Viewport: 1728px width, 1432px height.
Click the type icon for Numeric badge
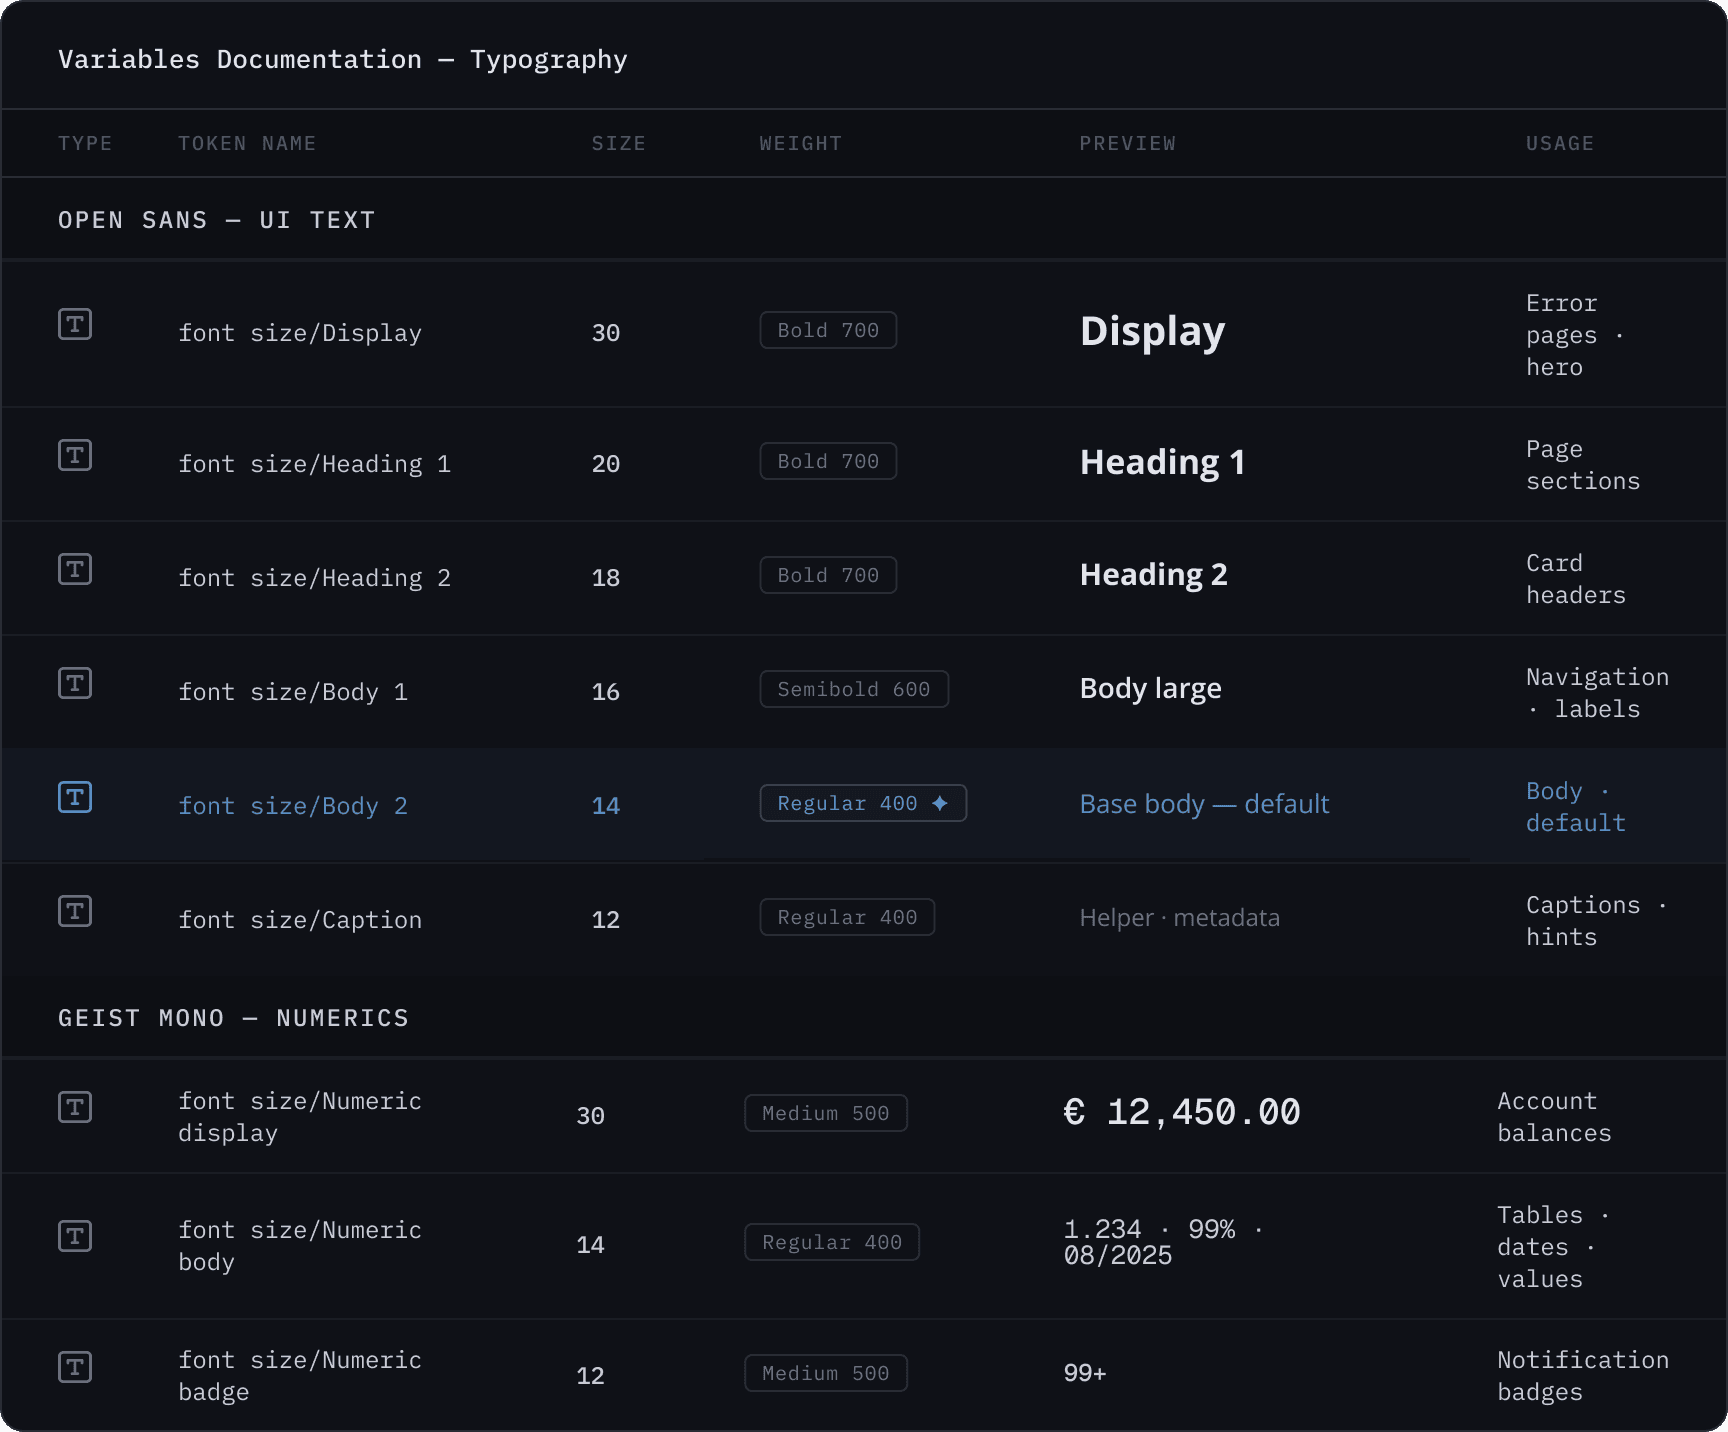75,1367
